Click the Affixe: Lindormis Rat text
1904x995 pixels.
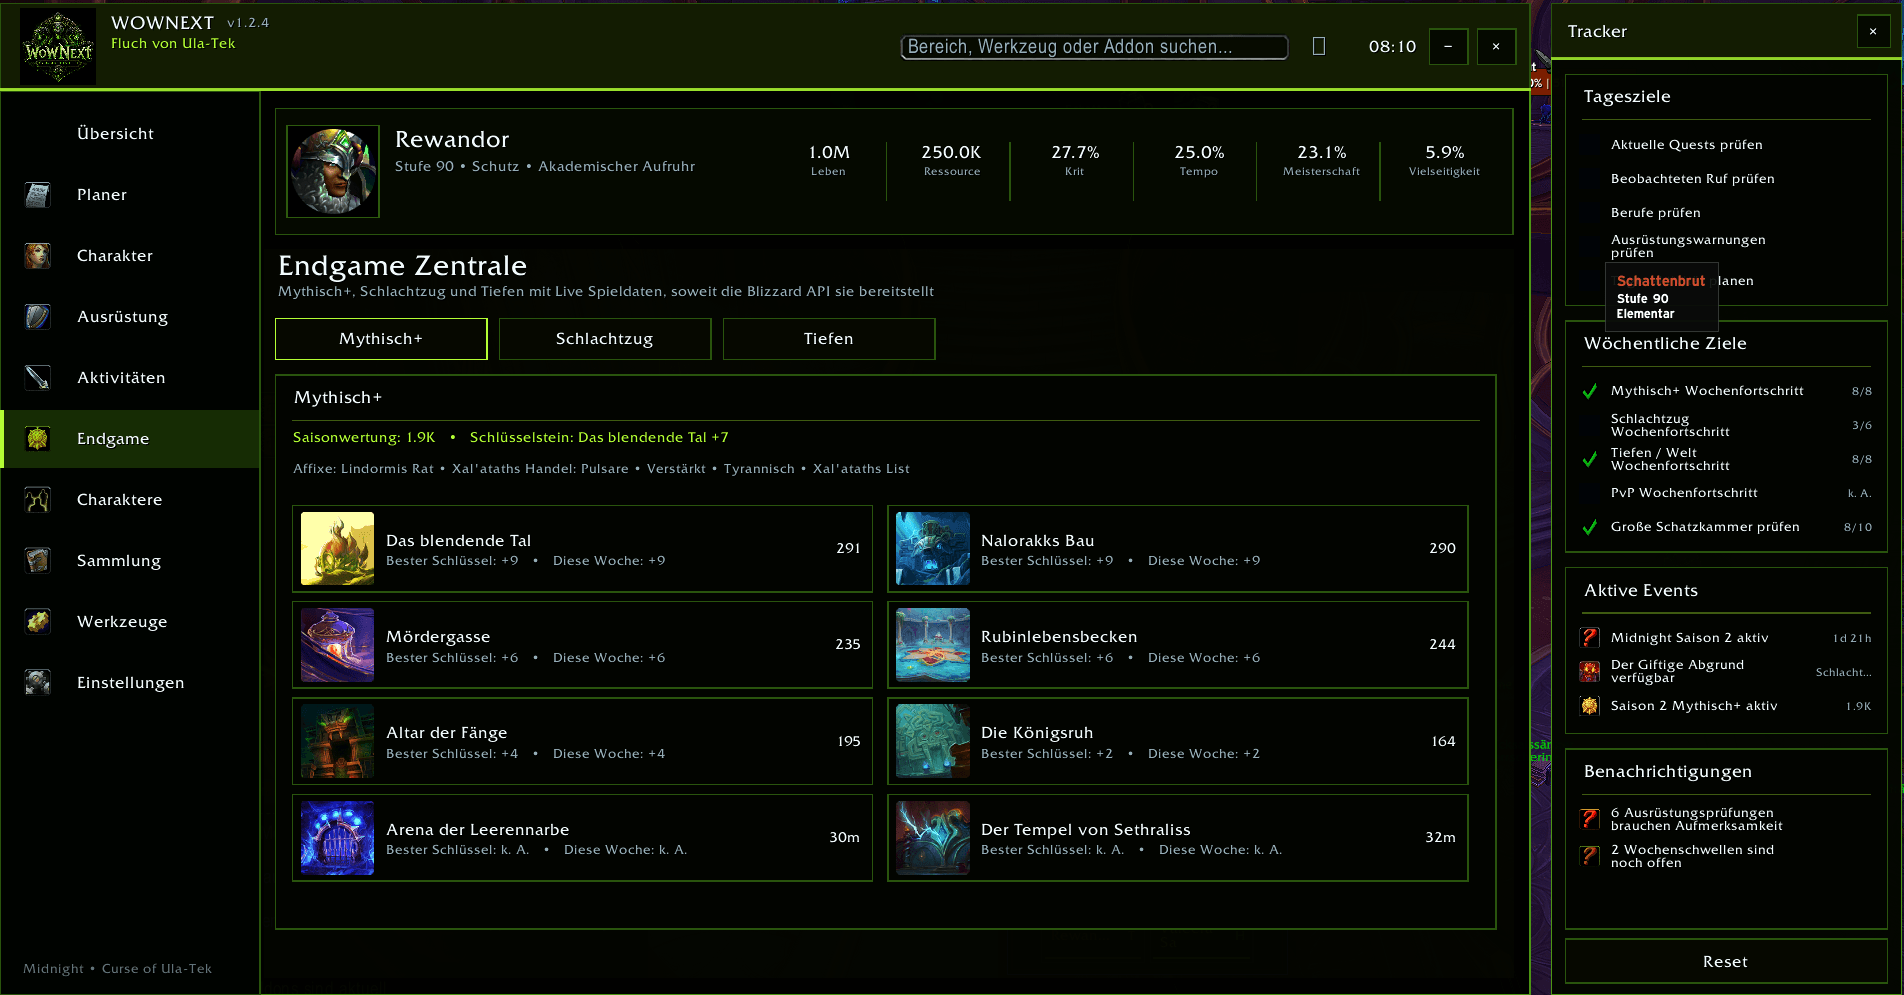click(363, 469)
